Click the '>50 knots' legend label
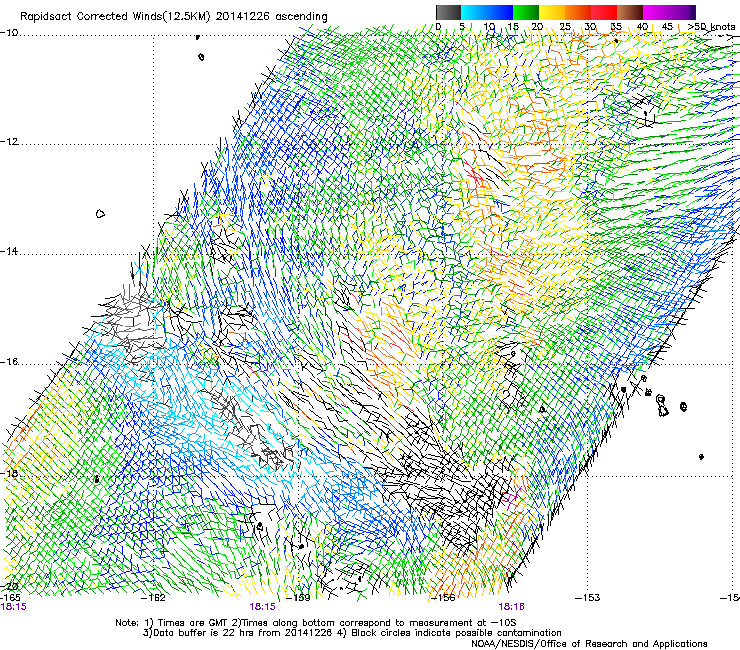 711,27
